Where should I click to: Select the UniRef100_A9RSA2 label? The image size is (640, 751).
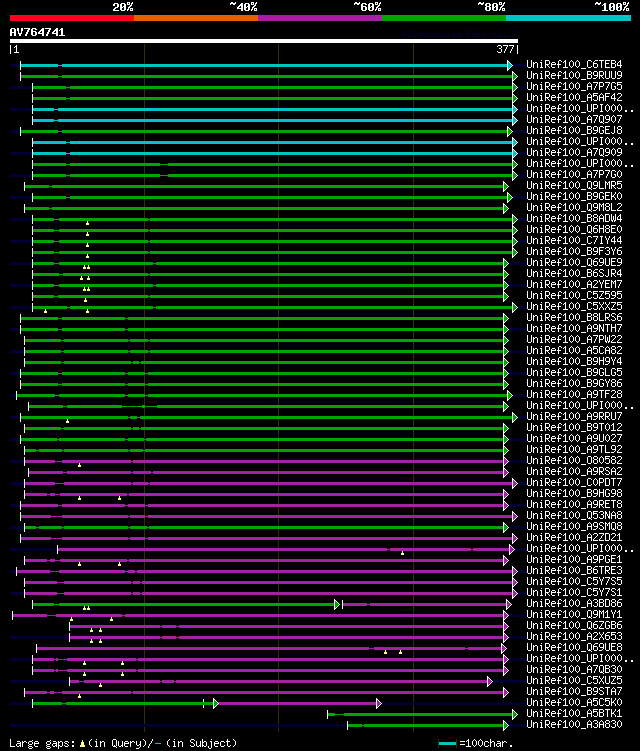pos(574,472)
